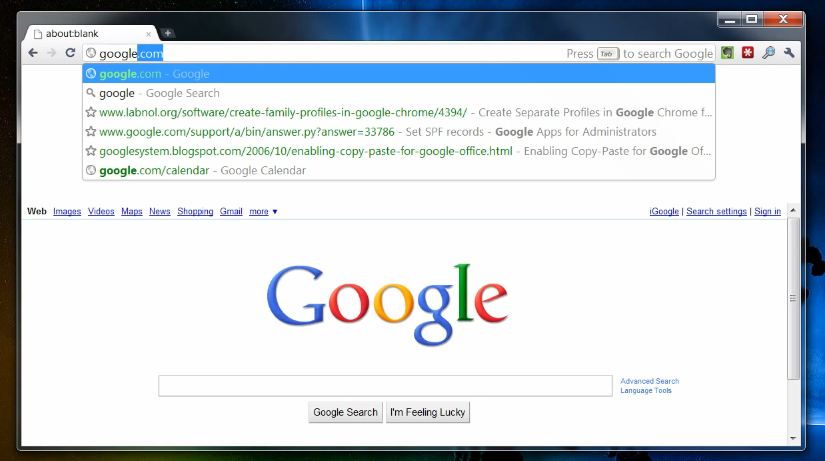Viewport: 825px width, 461px height.
Task: Click the red asterisk extension icon
Action: pyautogui.click(x=748, y=53)
